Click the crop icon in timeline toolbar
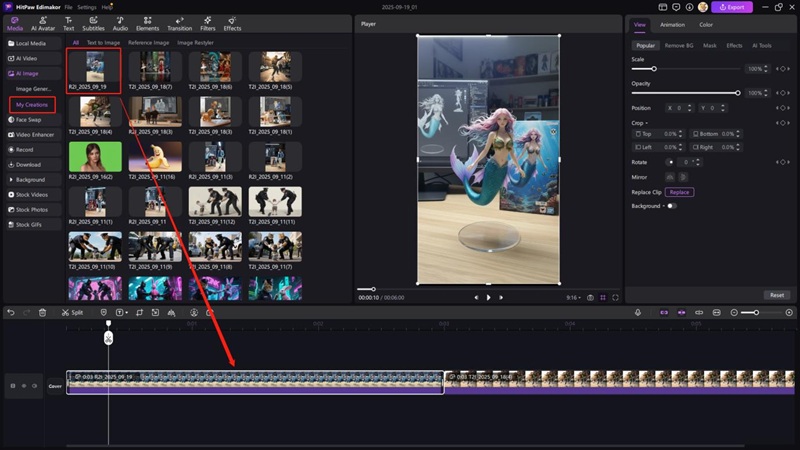 (x=139, y=312)
